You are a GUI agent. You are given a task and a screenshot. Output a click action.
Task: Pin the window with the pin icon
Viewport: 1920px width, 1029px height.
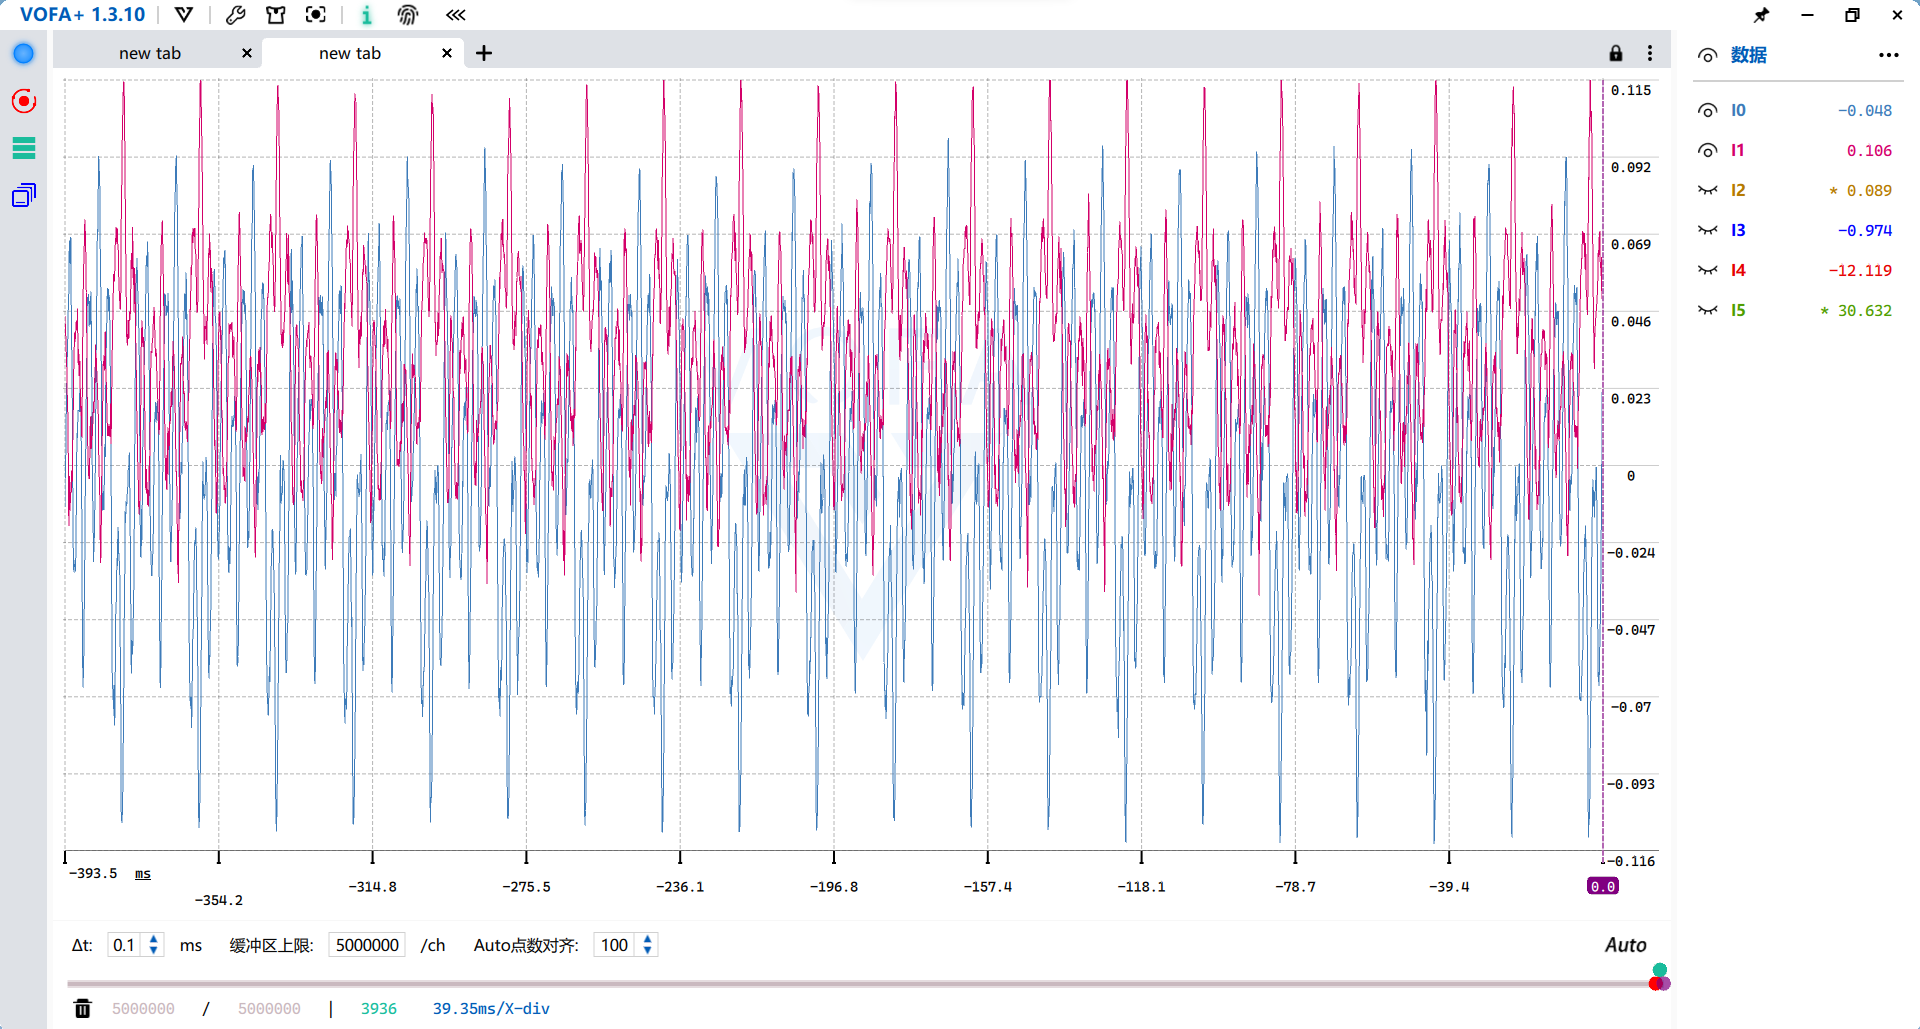[1761, 15]
